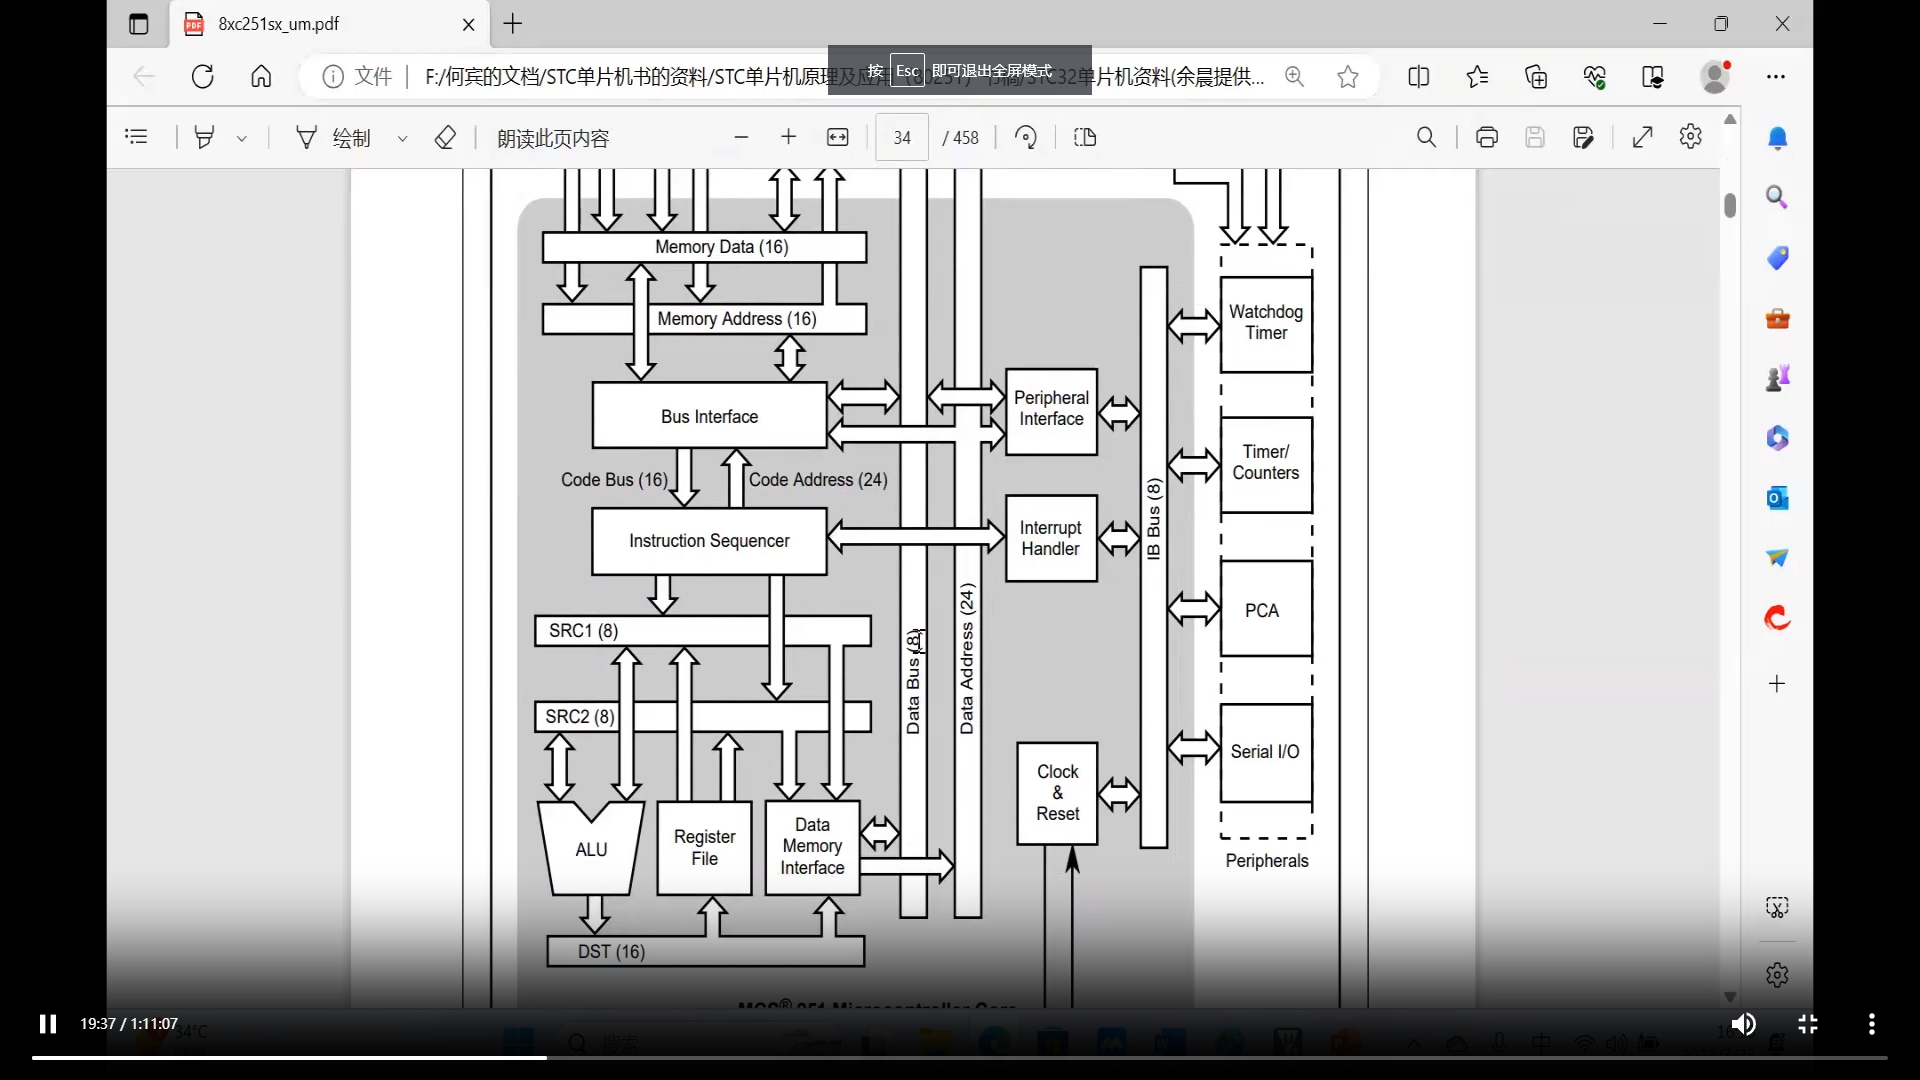Image resolution: width=1920 pixels, height=1080 pixels.
Task: Rotate the PDF page
Action: click(x=1026, y=137)
